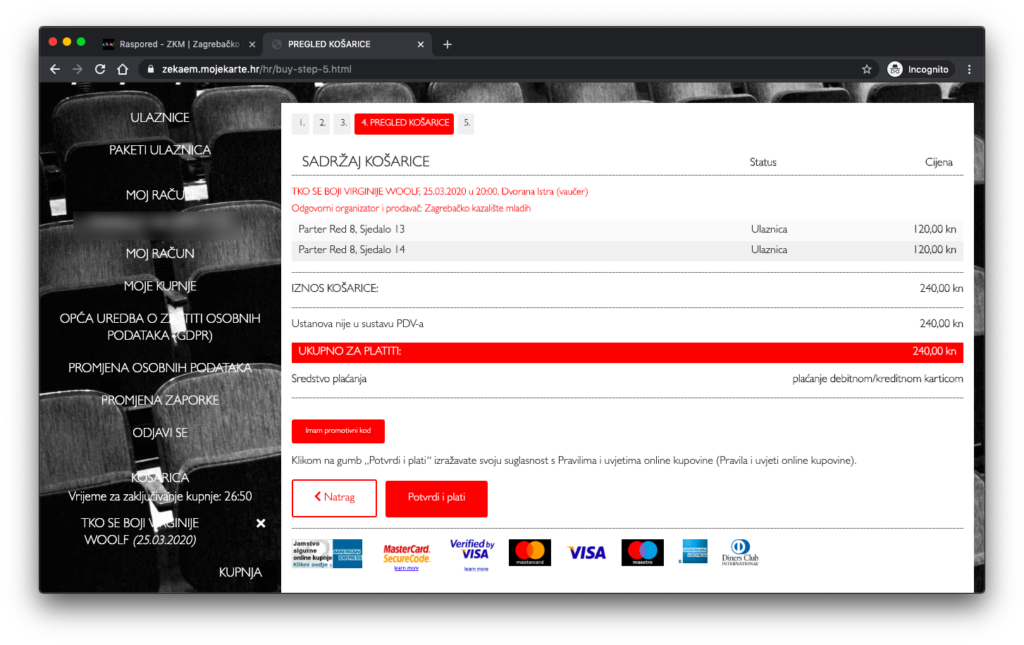The height and width of the screenshot is (645, 1024).
Task: Click the Diners Club International logo
Action: 741,552
